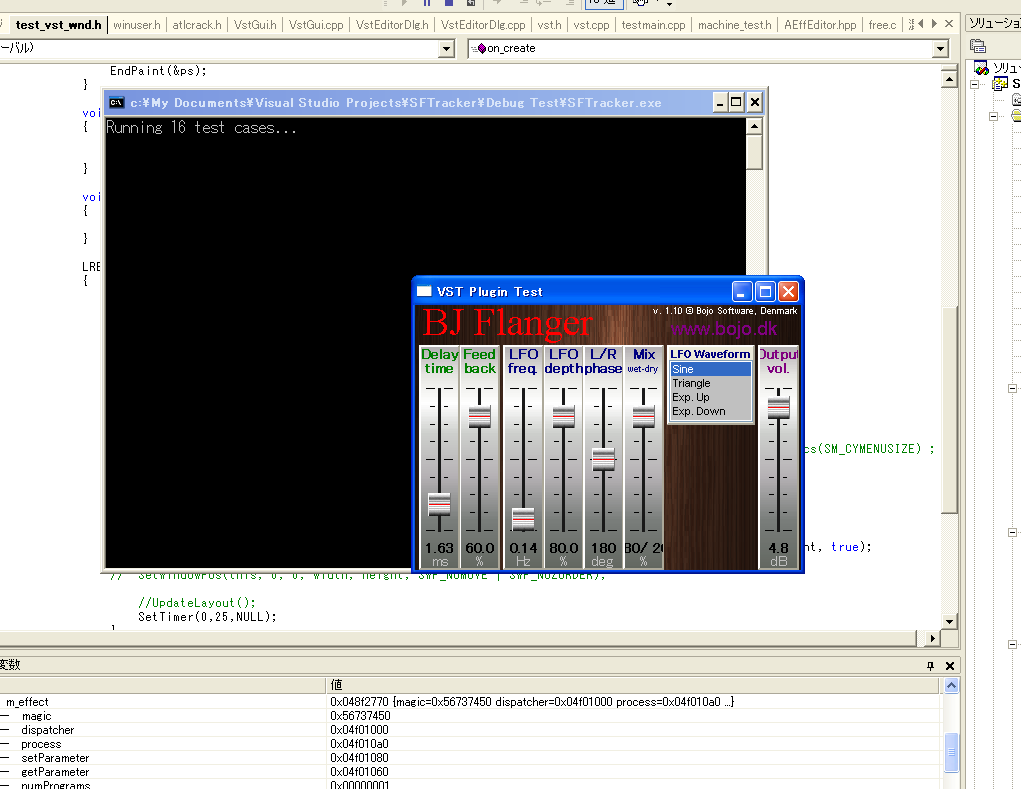Select Triangle in LFO Waveform list
Viewport: 1021px width, 789px height.
click(x=691, y=383)
